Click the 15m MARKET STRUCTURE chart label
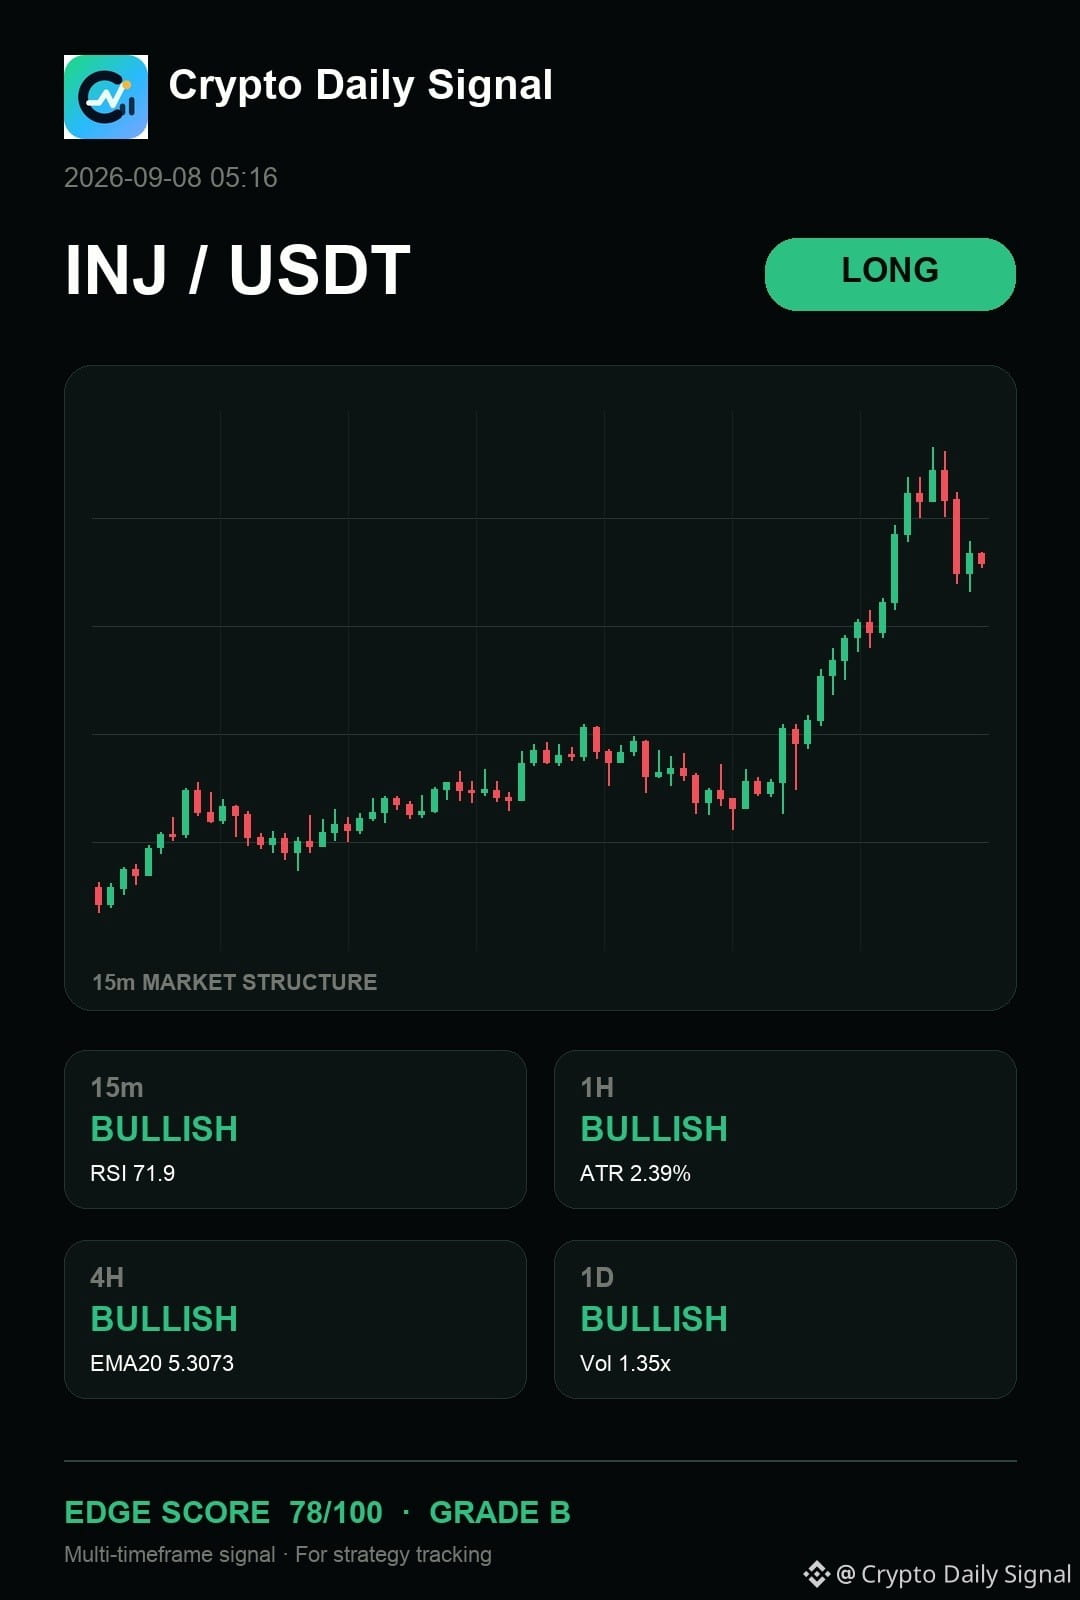Image resolution: width=1080 pixels, height=1600 pixels. [x=235, y=982]
